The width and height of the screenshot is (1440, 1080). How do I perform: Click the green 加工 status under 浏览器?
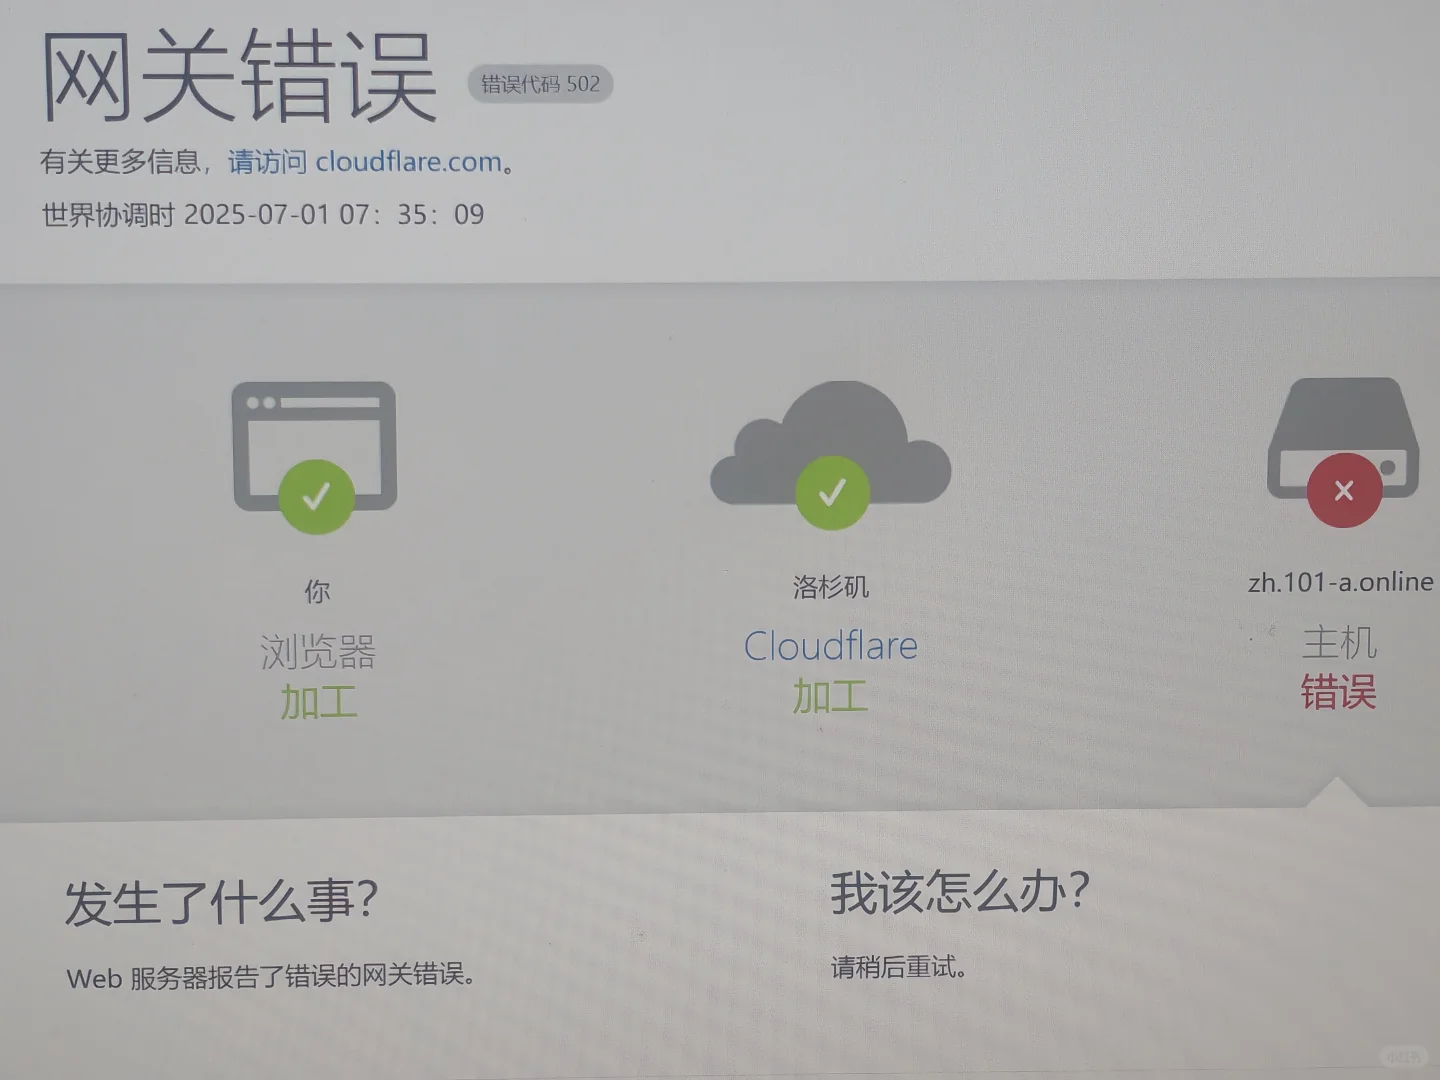pos(318,702)
